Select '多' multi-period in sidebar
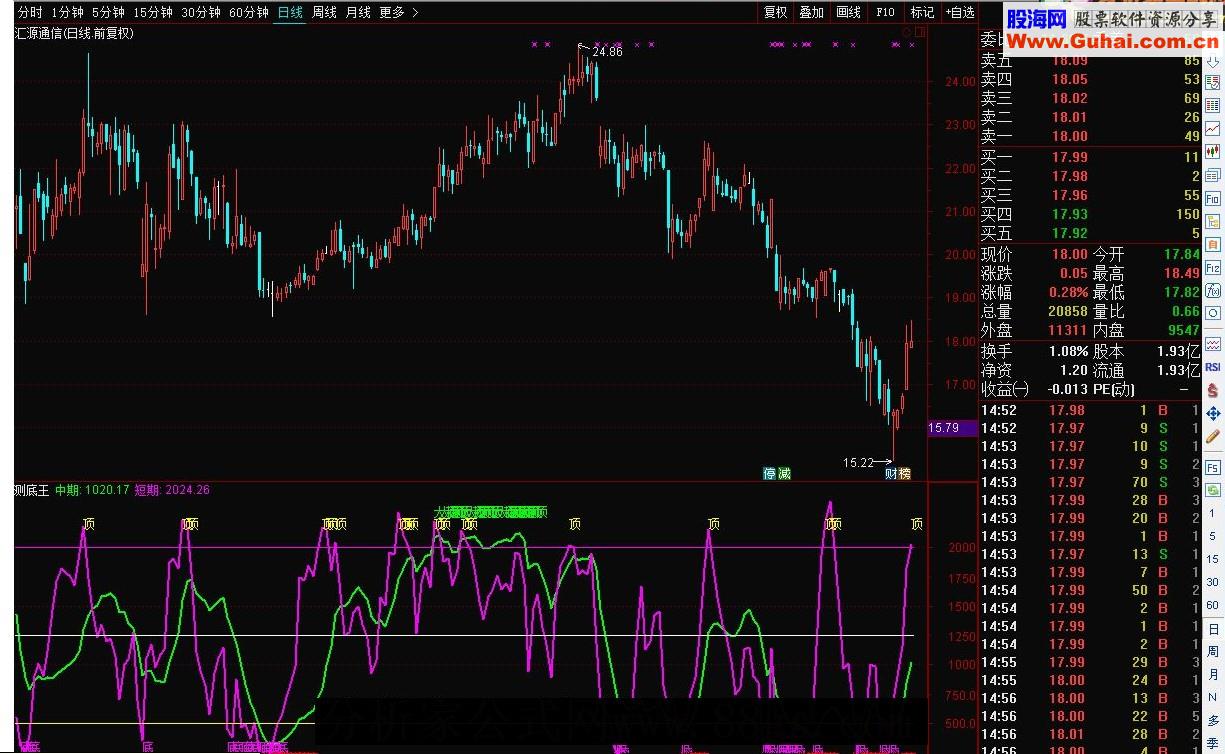Screen dimensions: 1225x754 [x=1212, y=720]
